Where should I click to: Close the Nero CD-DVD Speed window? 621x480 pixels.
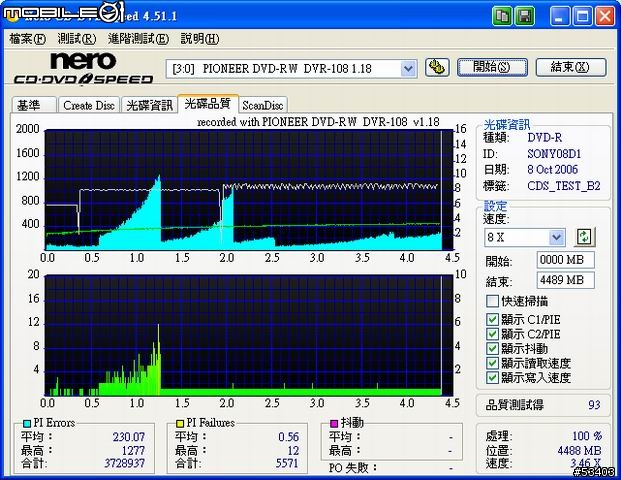click(605, 17)
